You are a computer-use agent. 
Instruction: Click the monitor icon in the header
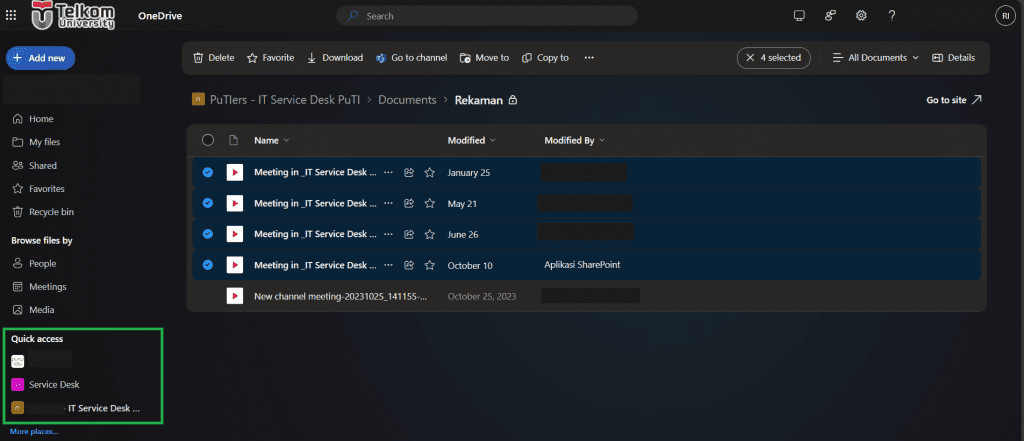(799, 16)
